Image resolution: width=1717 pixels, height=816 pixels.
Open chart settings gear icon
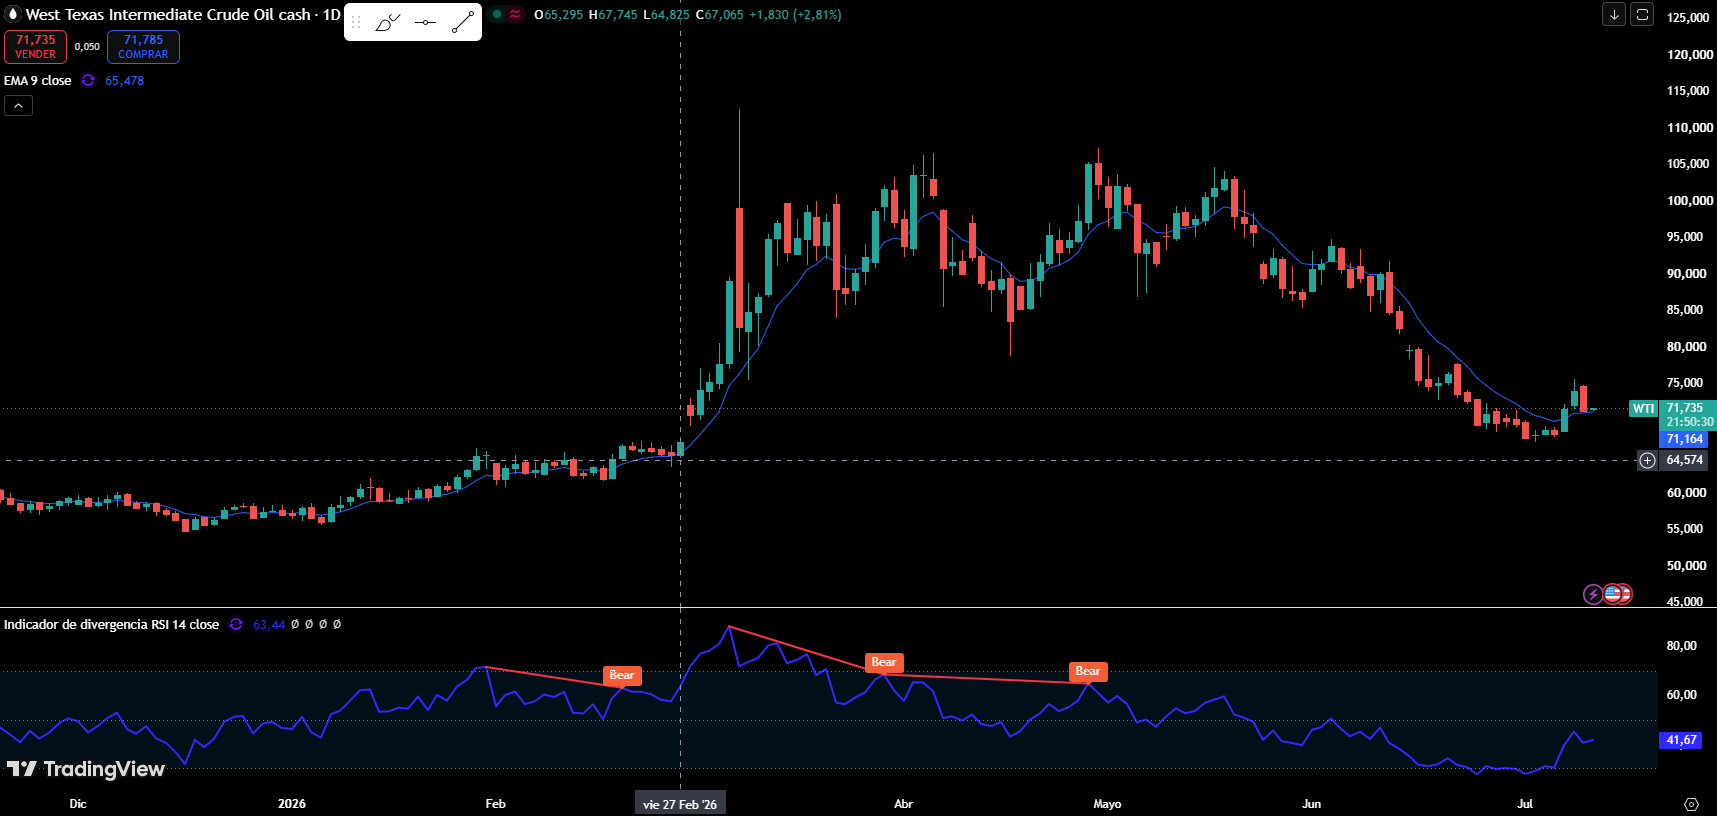click(x=1691, y=804)
